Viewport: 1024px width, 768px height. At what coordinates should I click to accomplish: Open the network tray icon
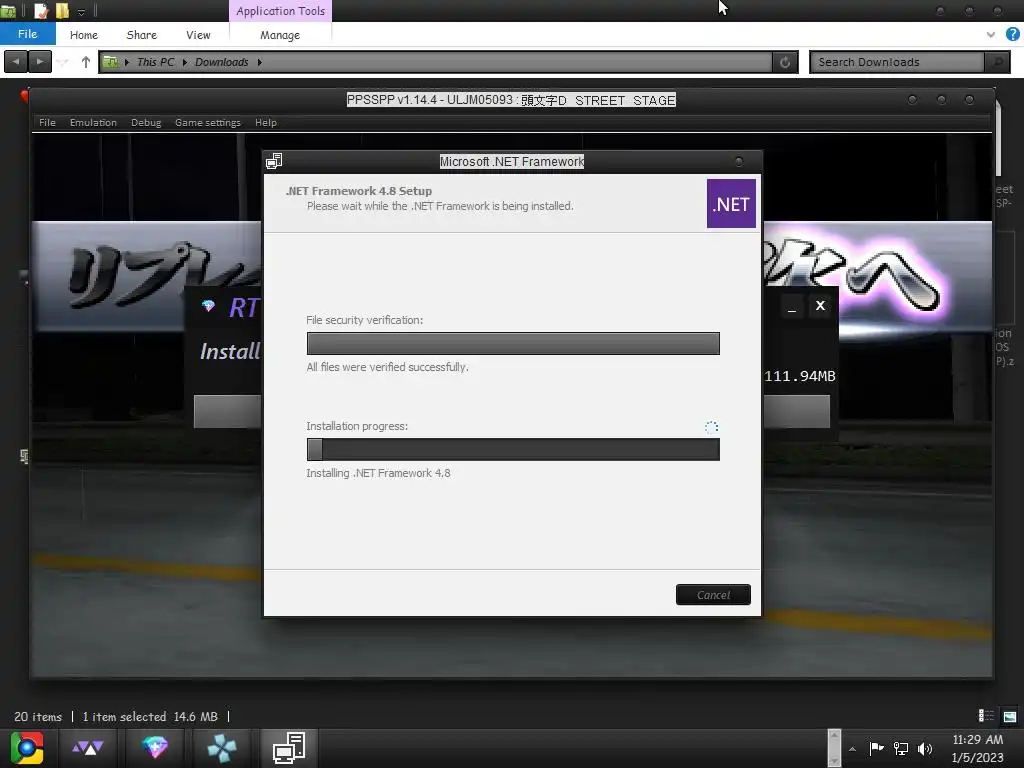click(901, 748)
